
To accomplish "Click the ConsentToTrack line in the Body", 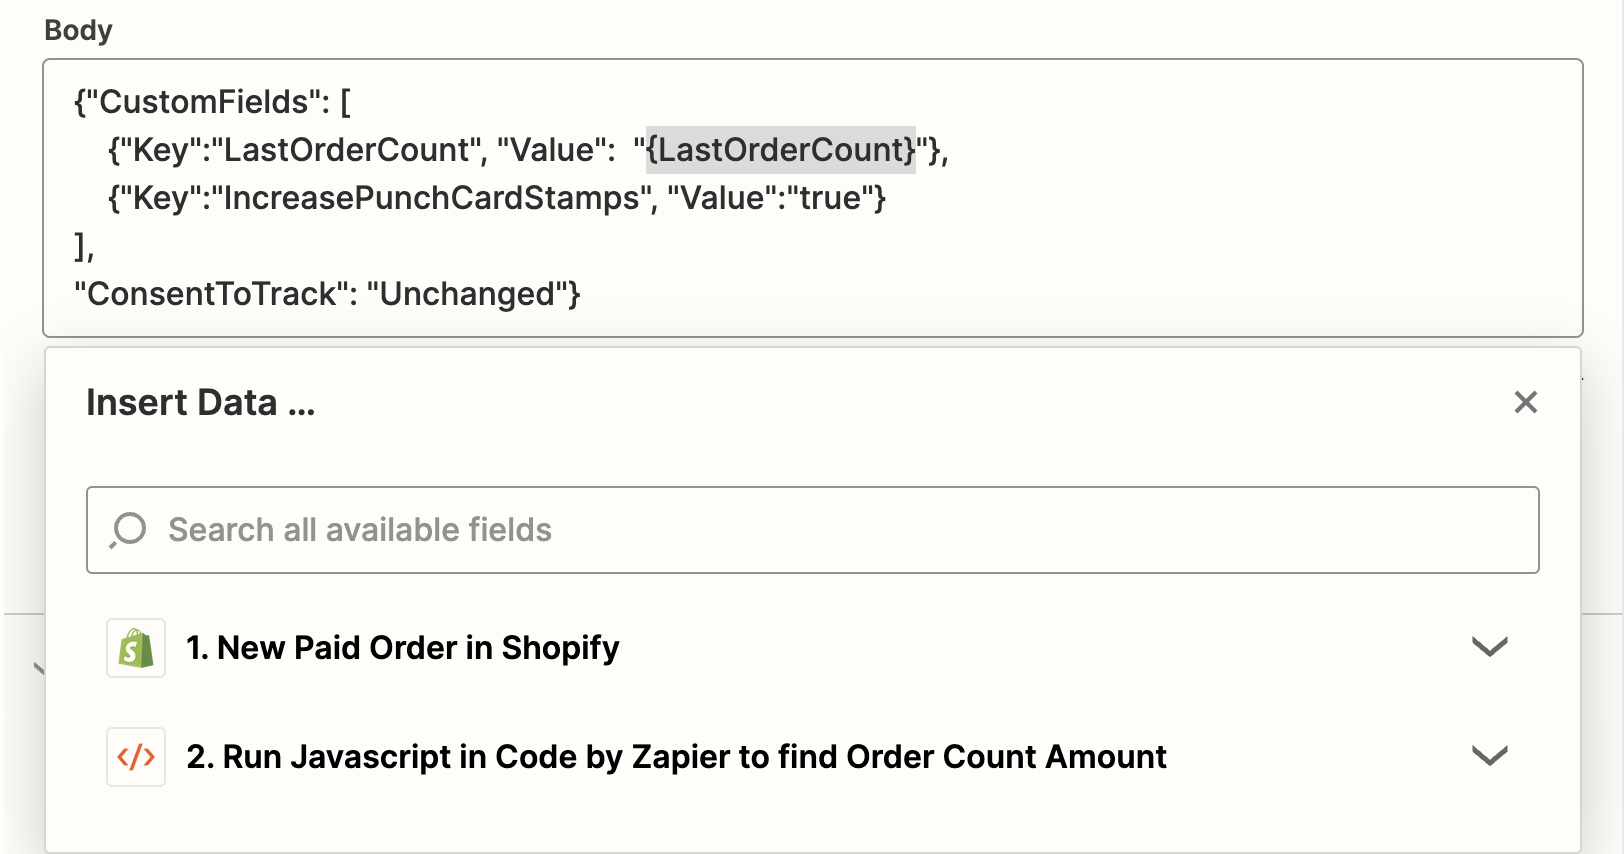I will (x=328, y=293).
